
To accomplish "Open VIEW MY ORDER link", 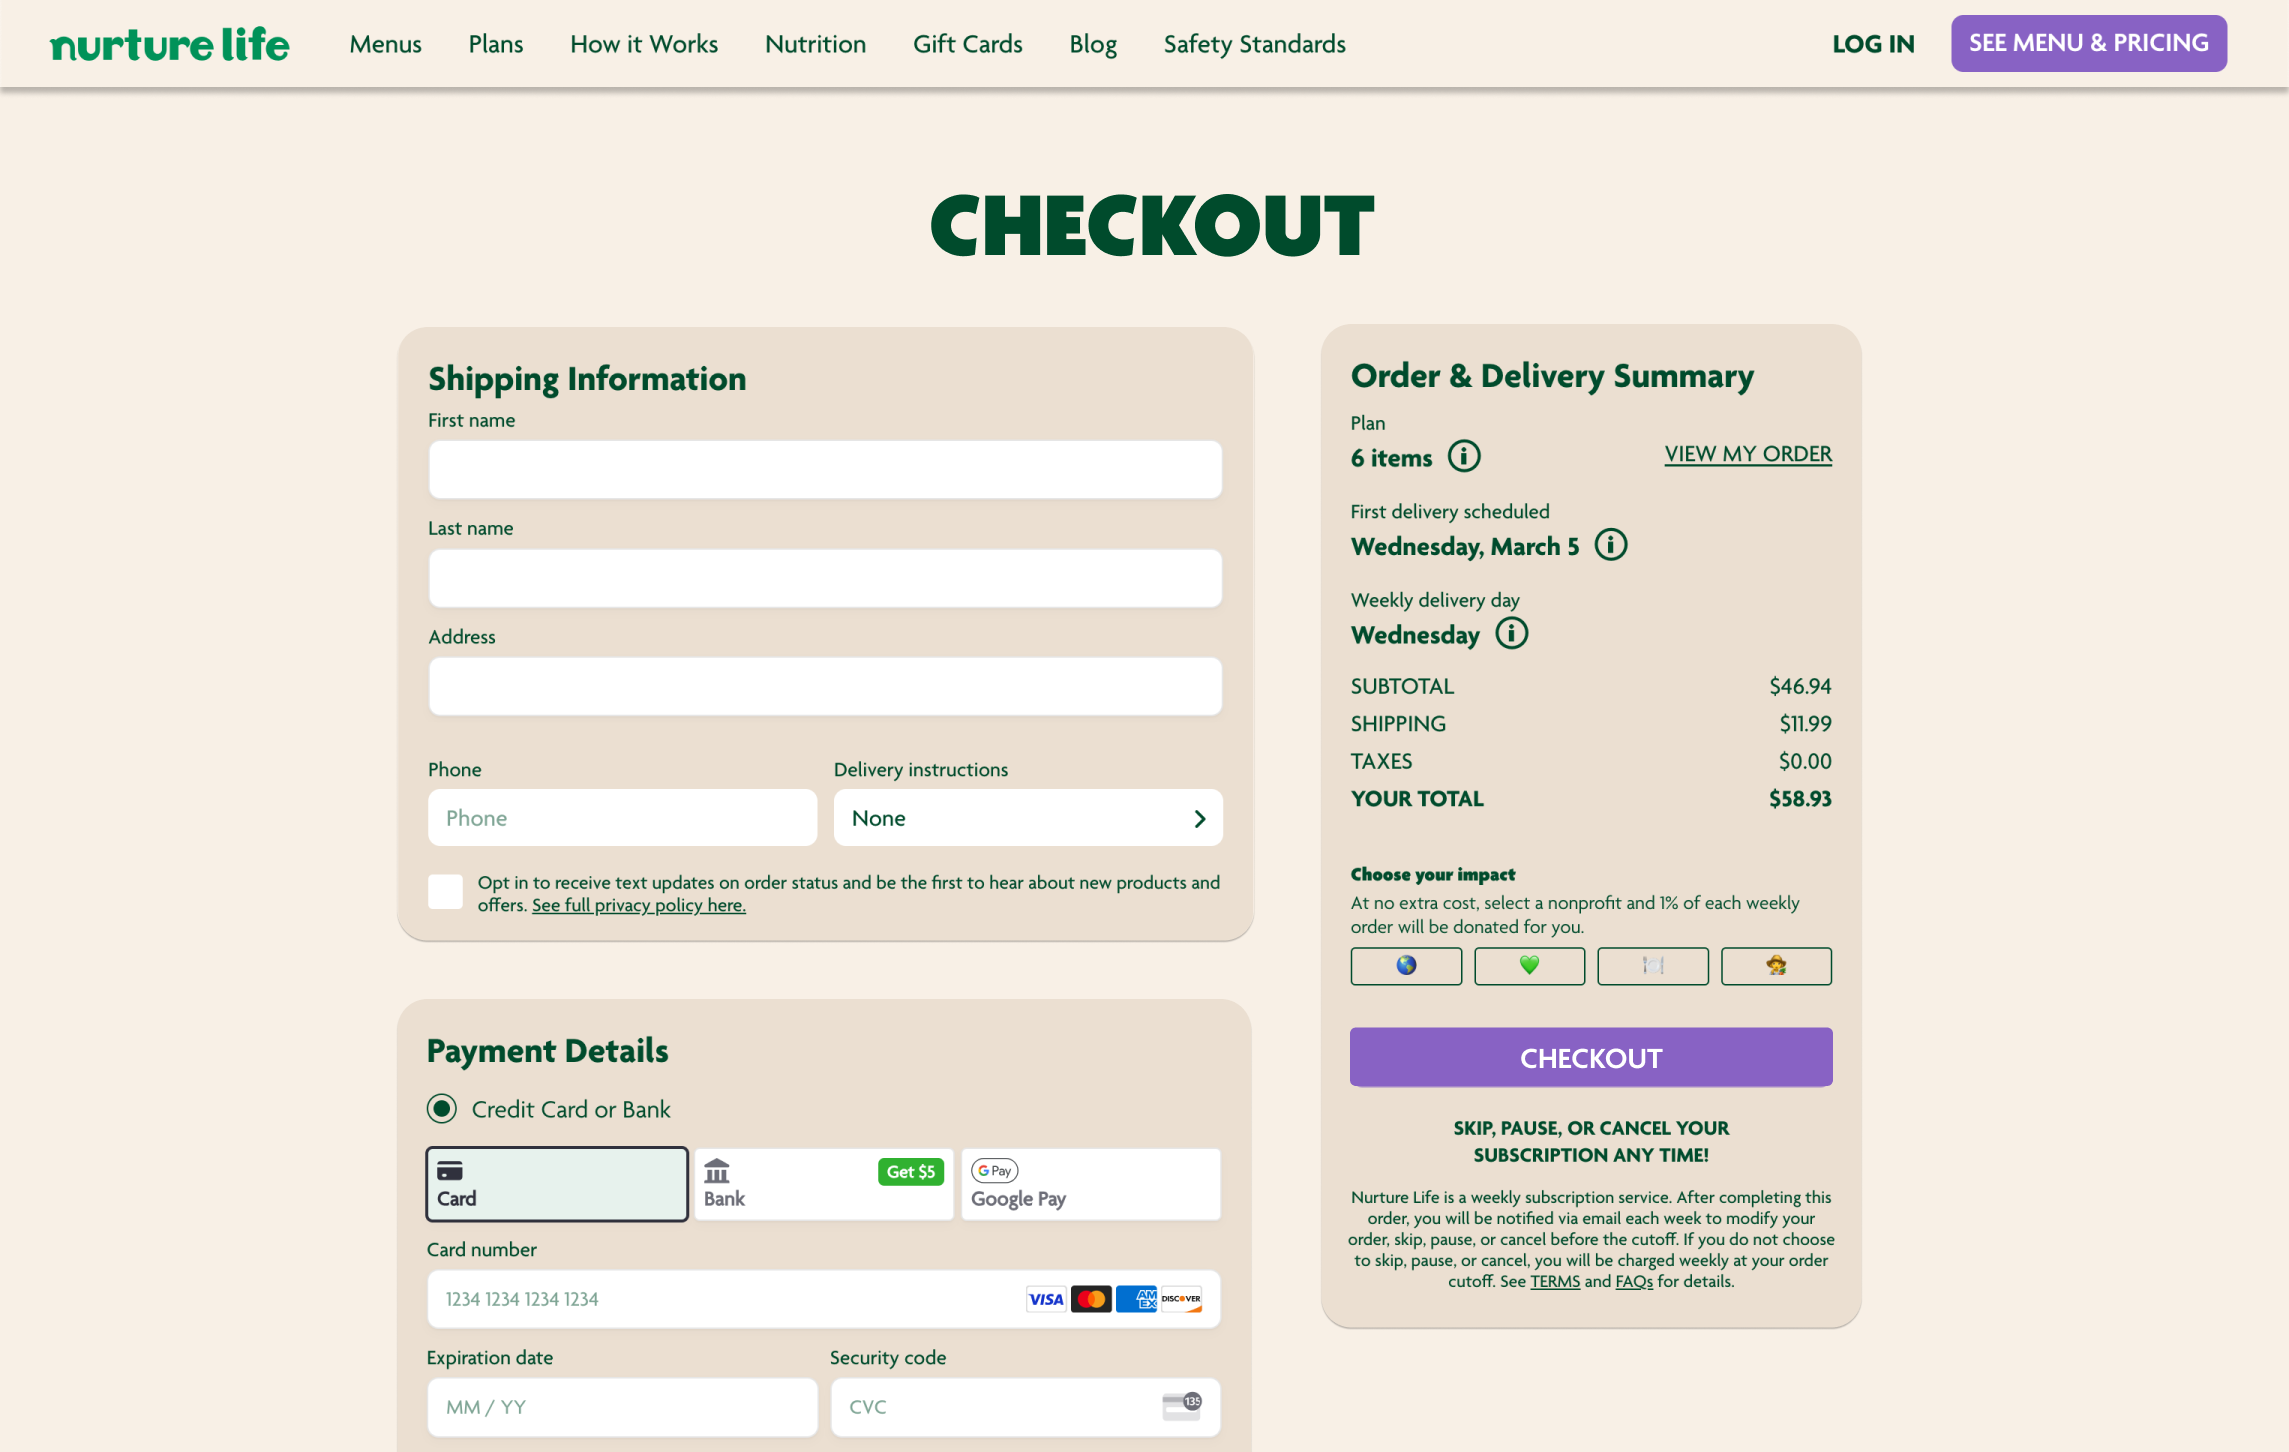I will click(1747, 454).
